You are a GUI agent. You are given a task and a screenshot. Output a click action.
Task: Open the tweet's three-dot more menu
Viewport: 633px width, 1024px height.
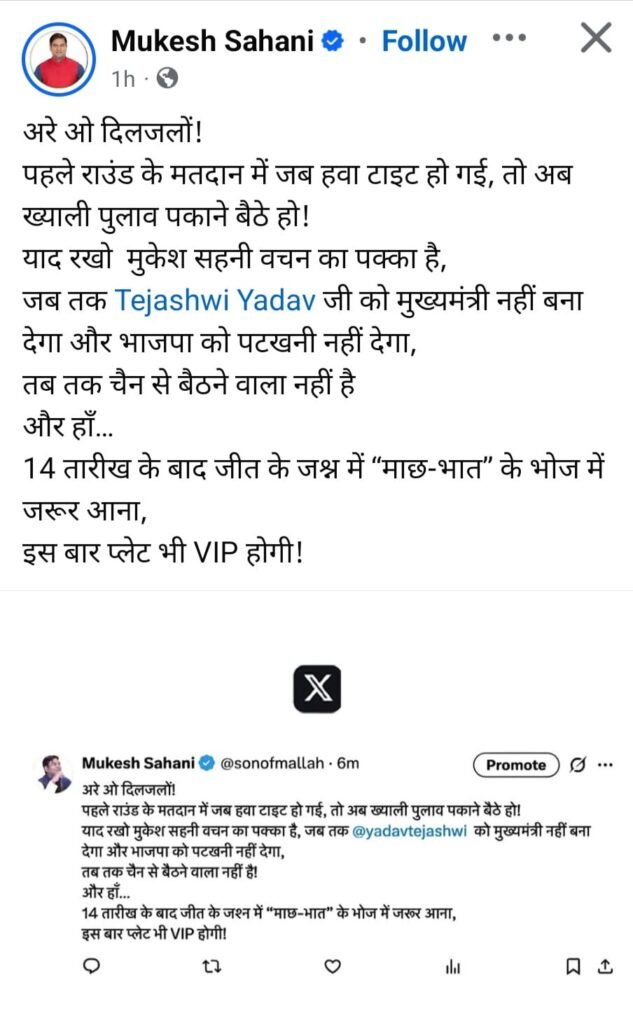pos(606,765)
